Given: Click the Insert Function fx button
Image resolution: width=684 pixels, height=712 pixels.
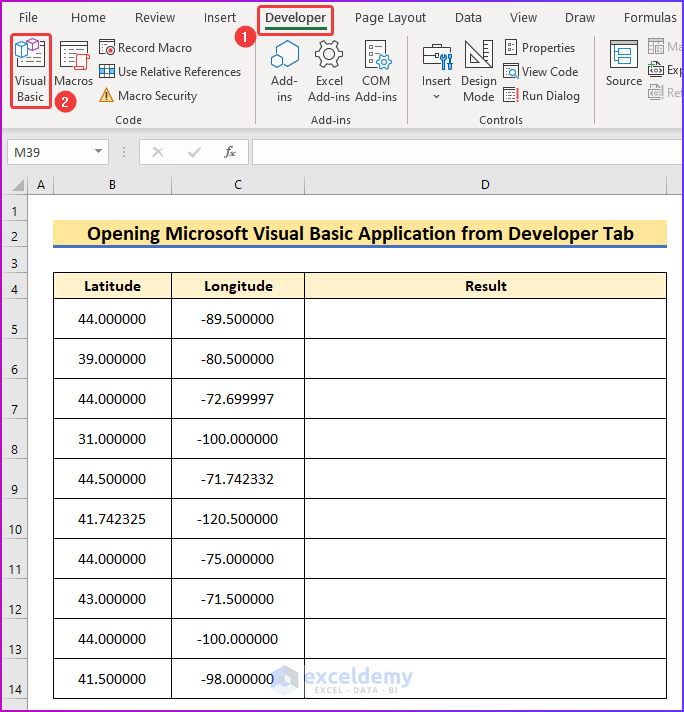Looking at the screenshot, I should [230, 152].
